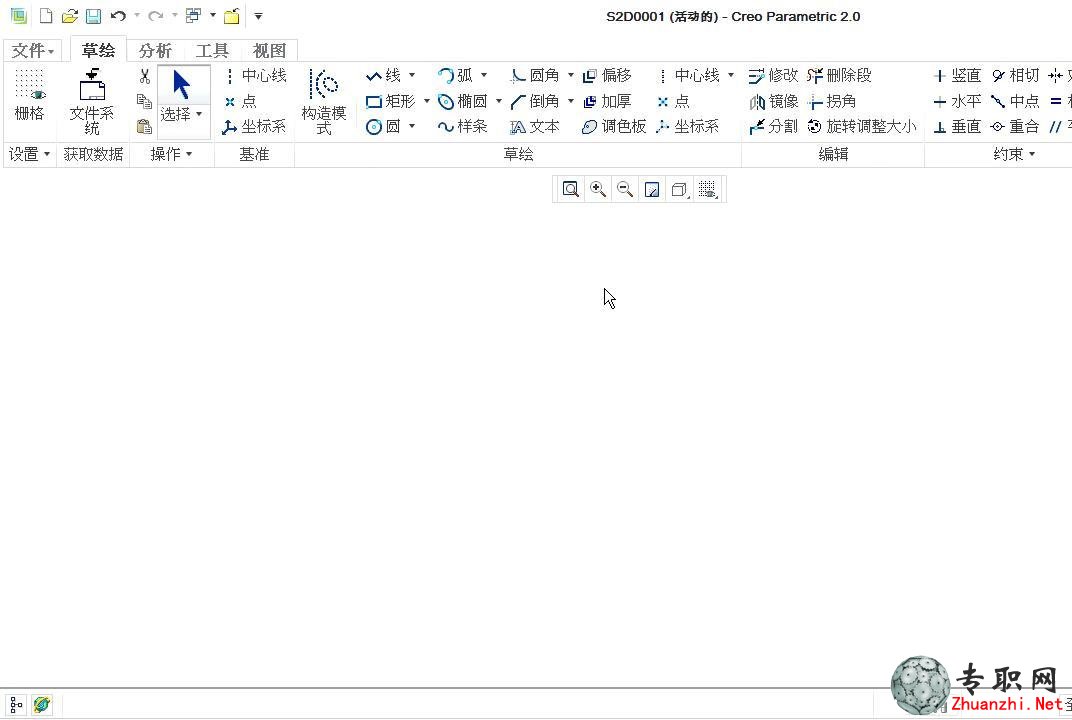Viewport: 1072px width, 720px height.
Task: Click the 栅格 grid settings button
Action: tap(29, 95)
